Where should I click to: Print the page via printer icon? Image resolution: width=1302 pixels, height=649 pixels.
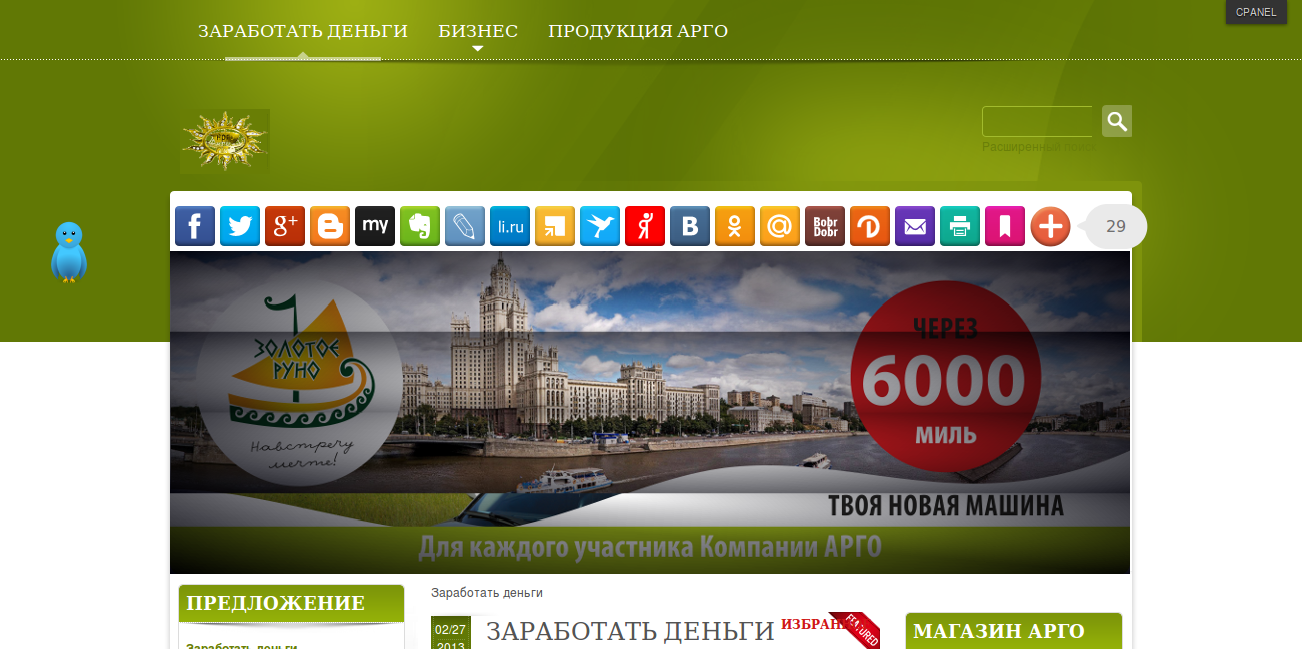tap(960, 226)
